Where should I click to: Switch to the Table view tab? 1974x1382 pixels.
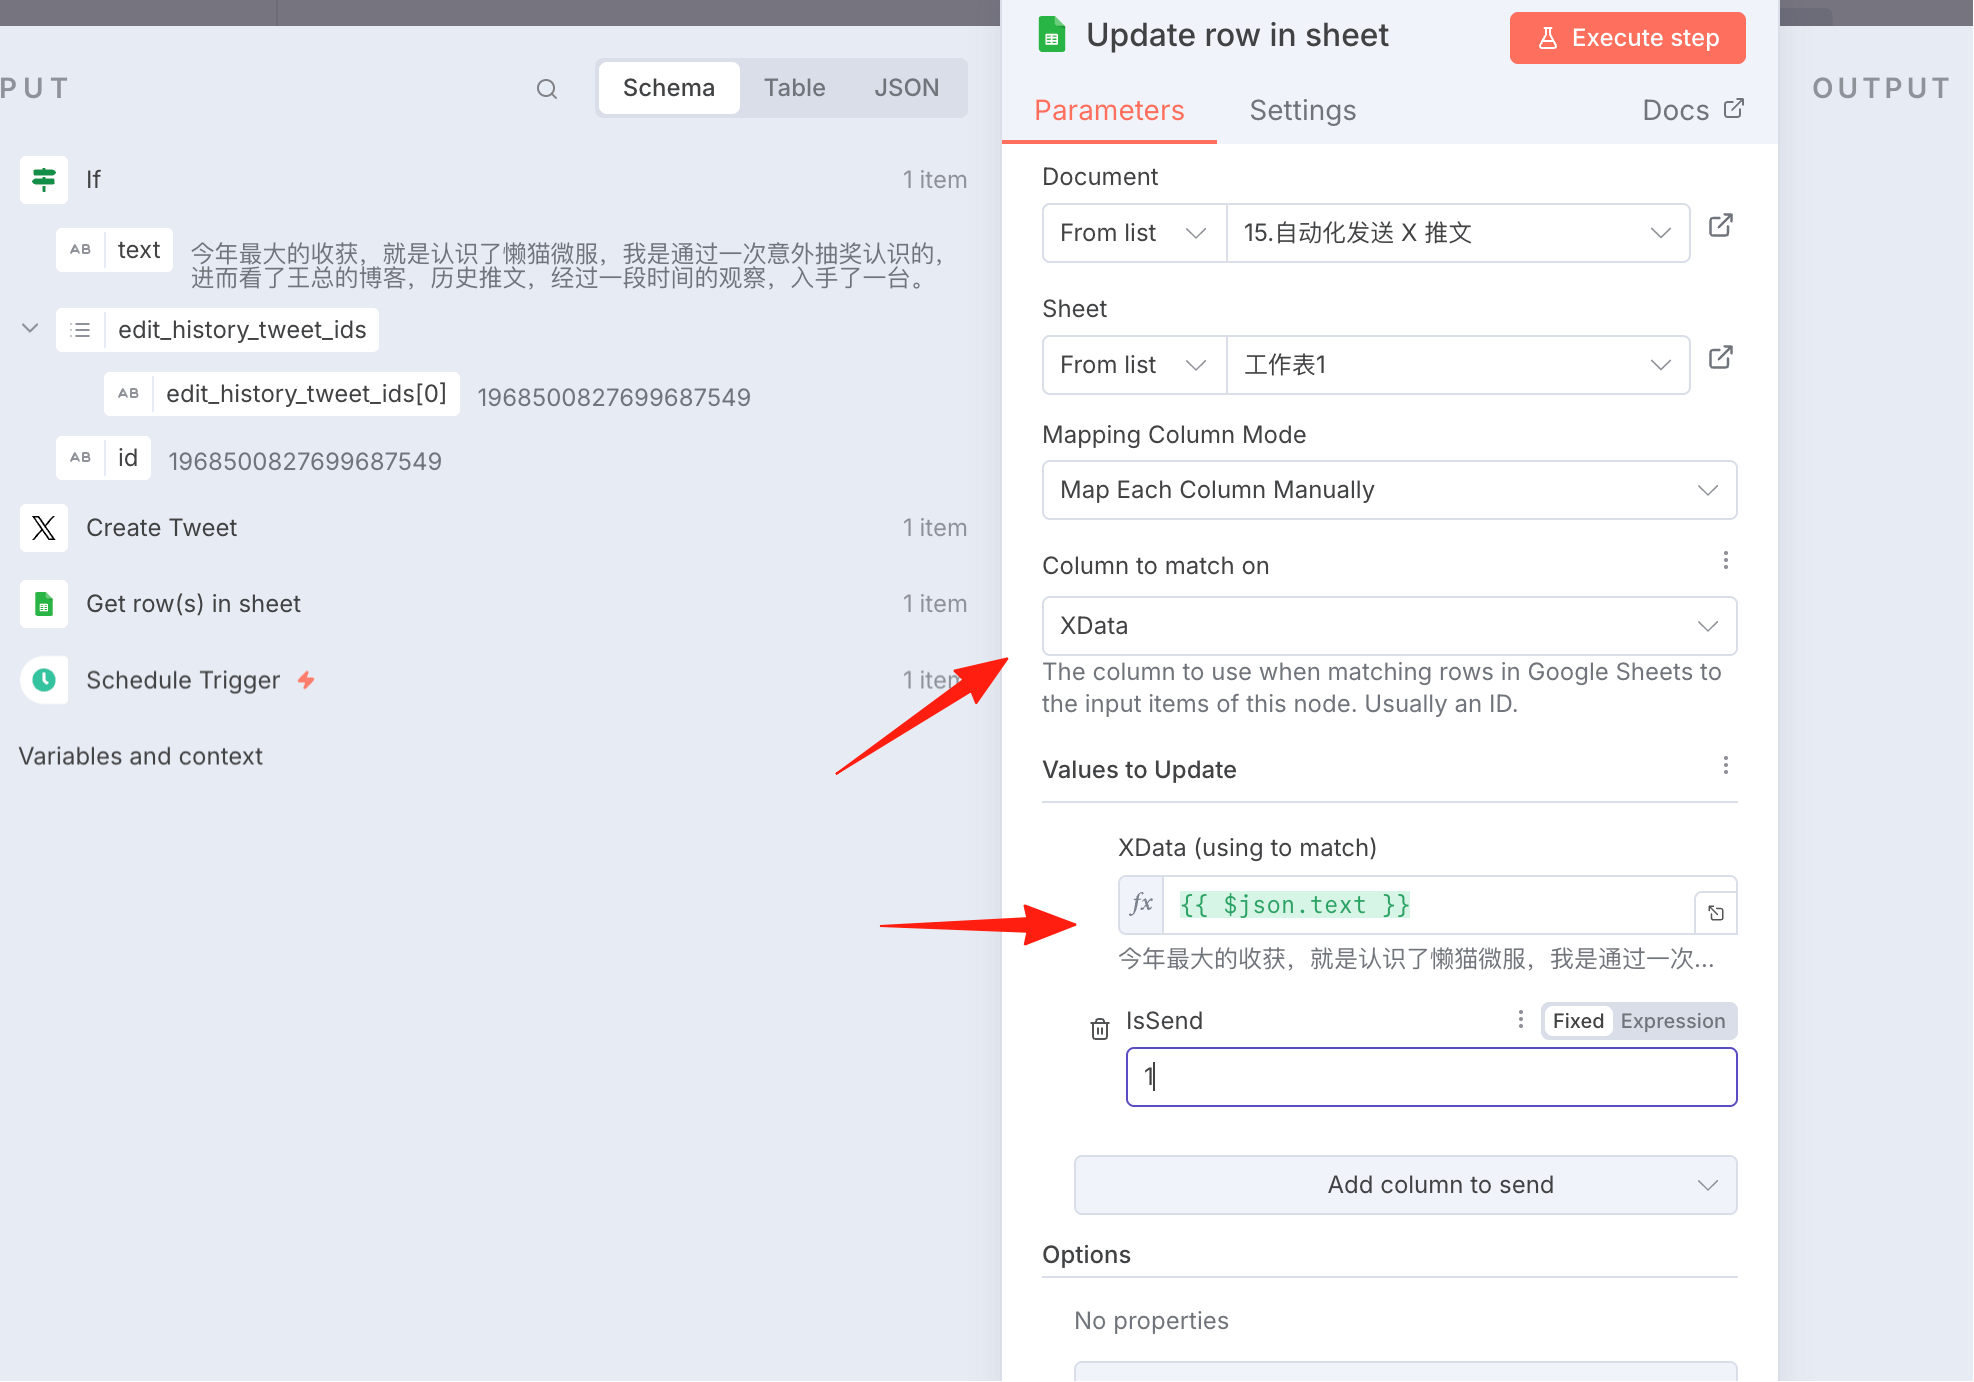(795, 88)
